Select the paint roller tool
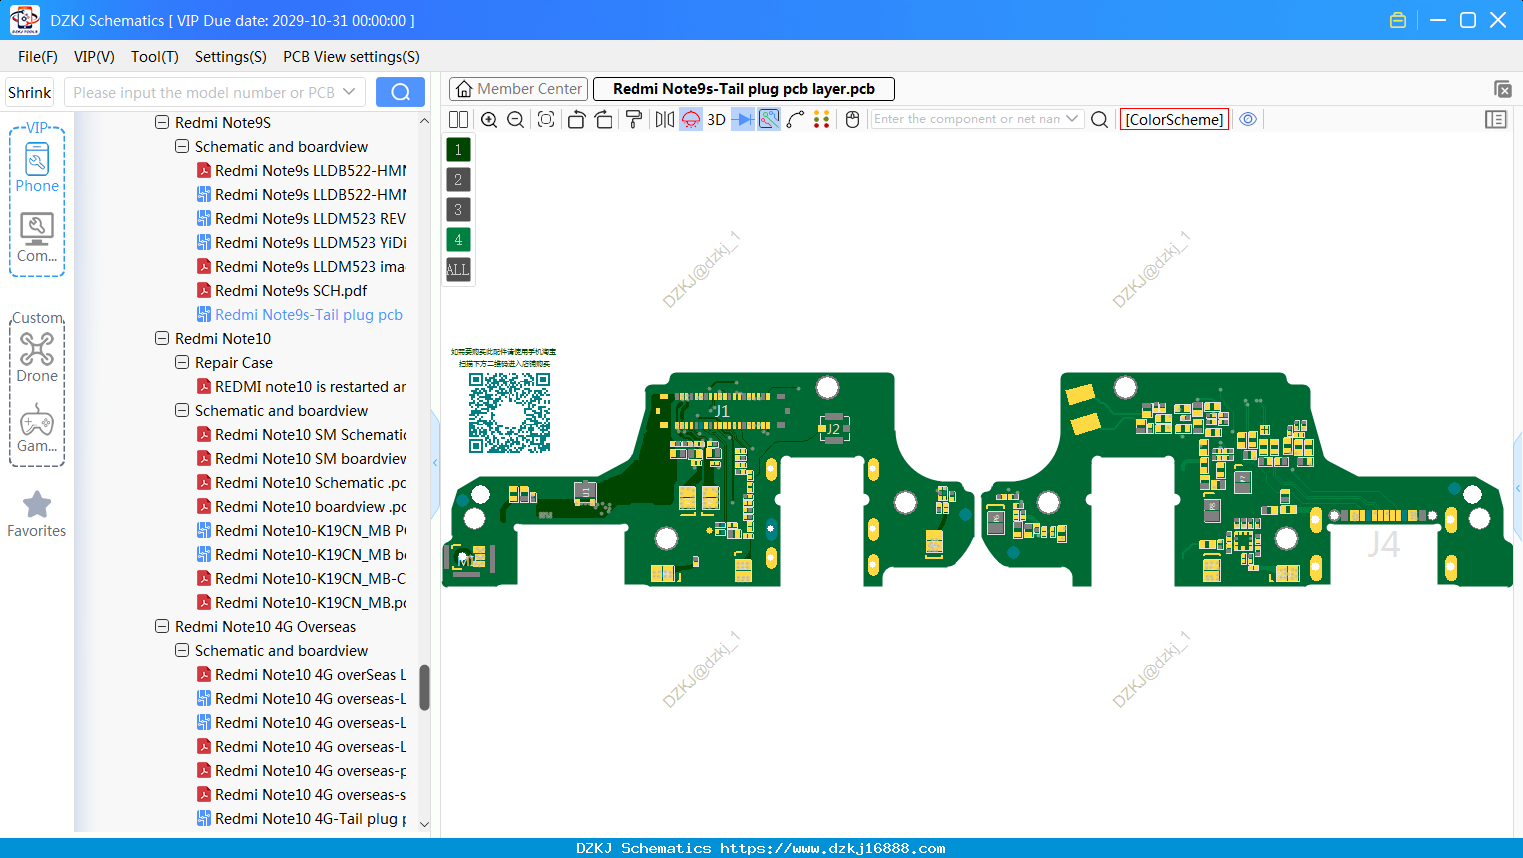 634,119
